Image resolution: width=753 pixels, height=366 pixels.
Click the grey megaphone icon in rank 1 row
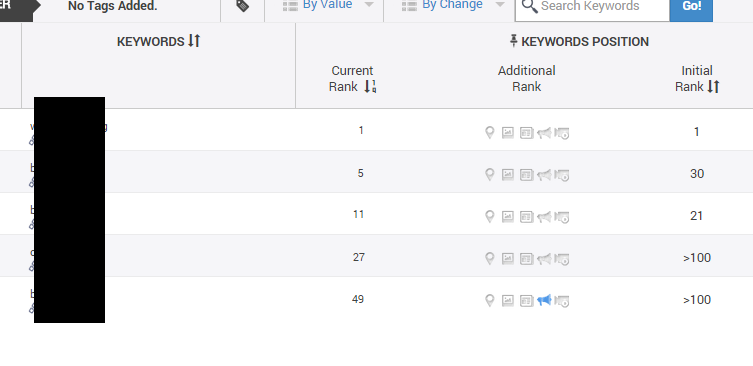coord(544,133)
